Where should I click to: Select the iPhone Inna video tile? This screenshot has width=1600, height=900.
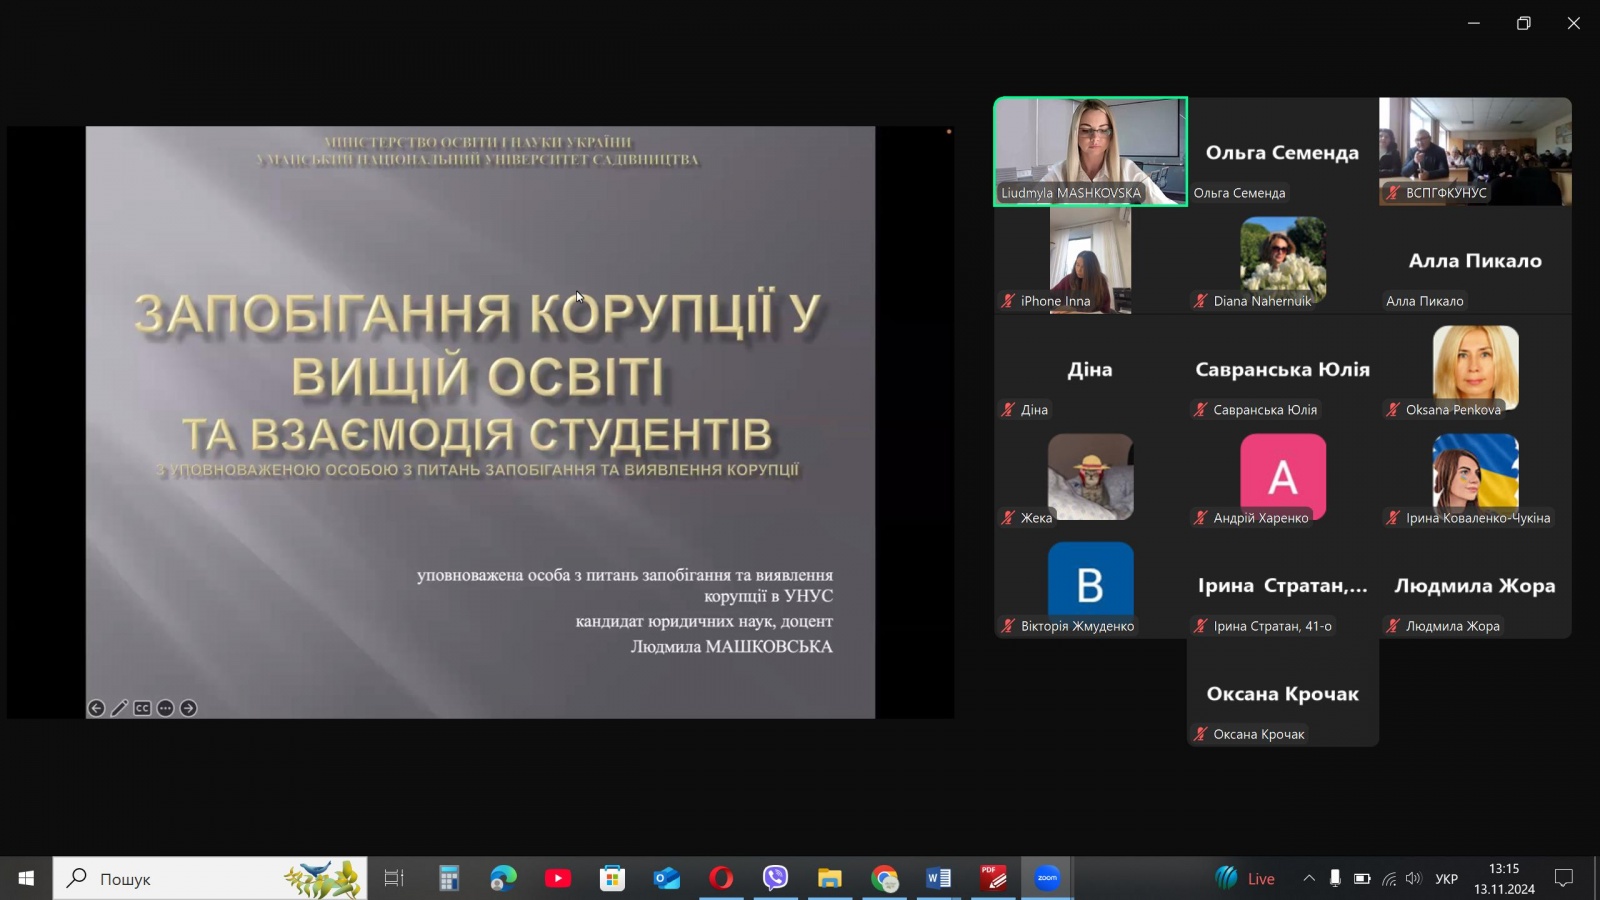[1090, 260]
